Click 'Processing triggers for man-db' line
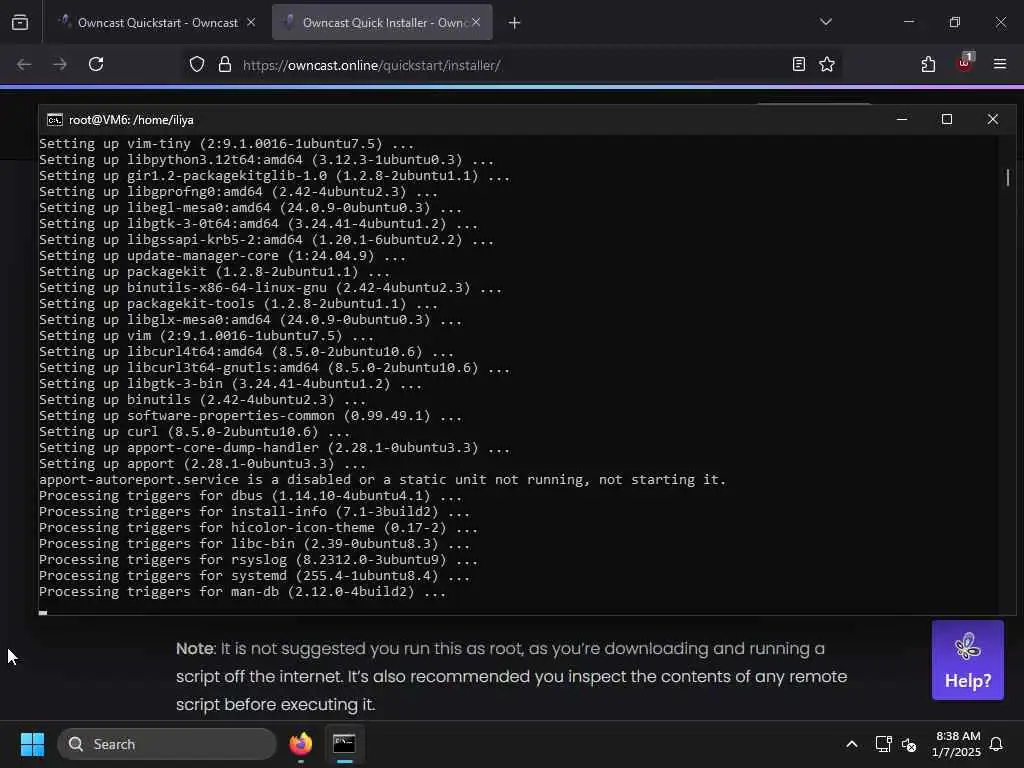Viewport: 1024px width, 768px height. [242, 592]
